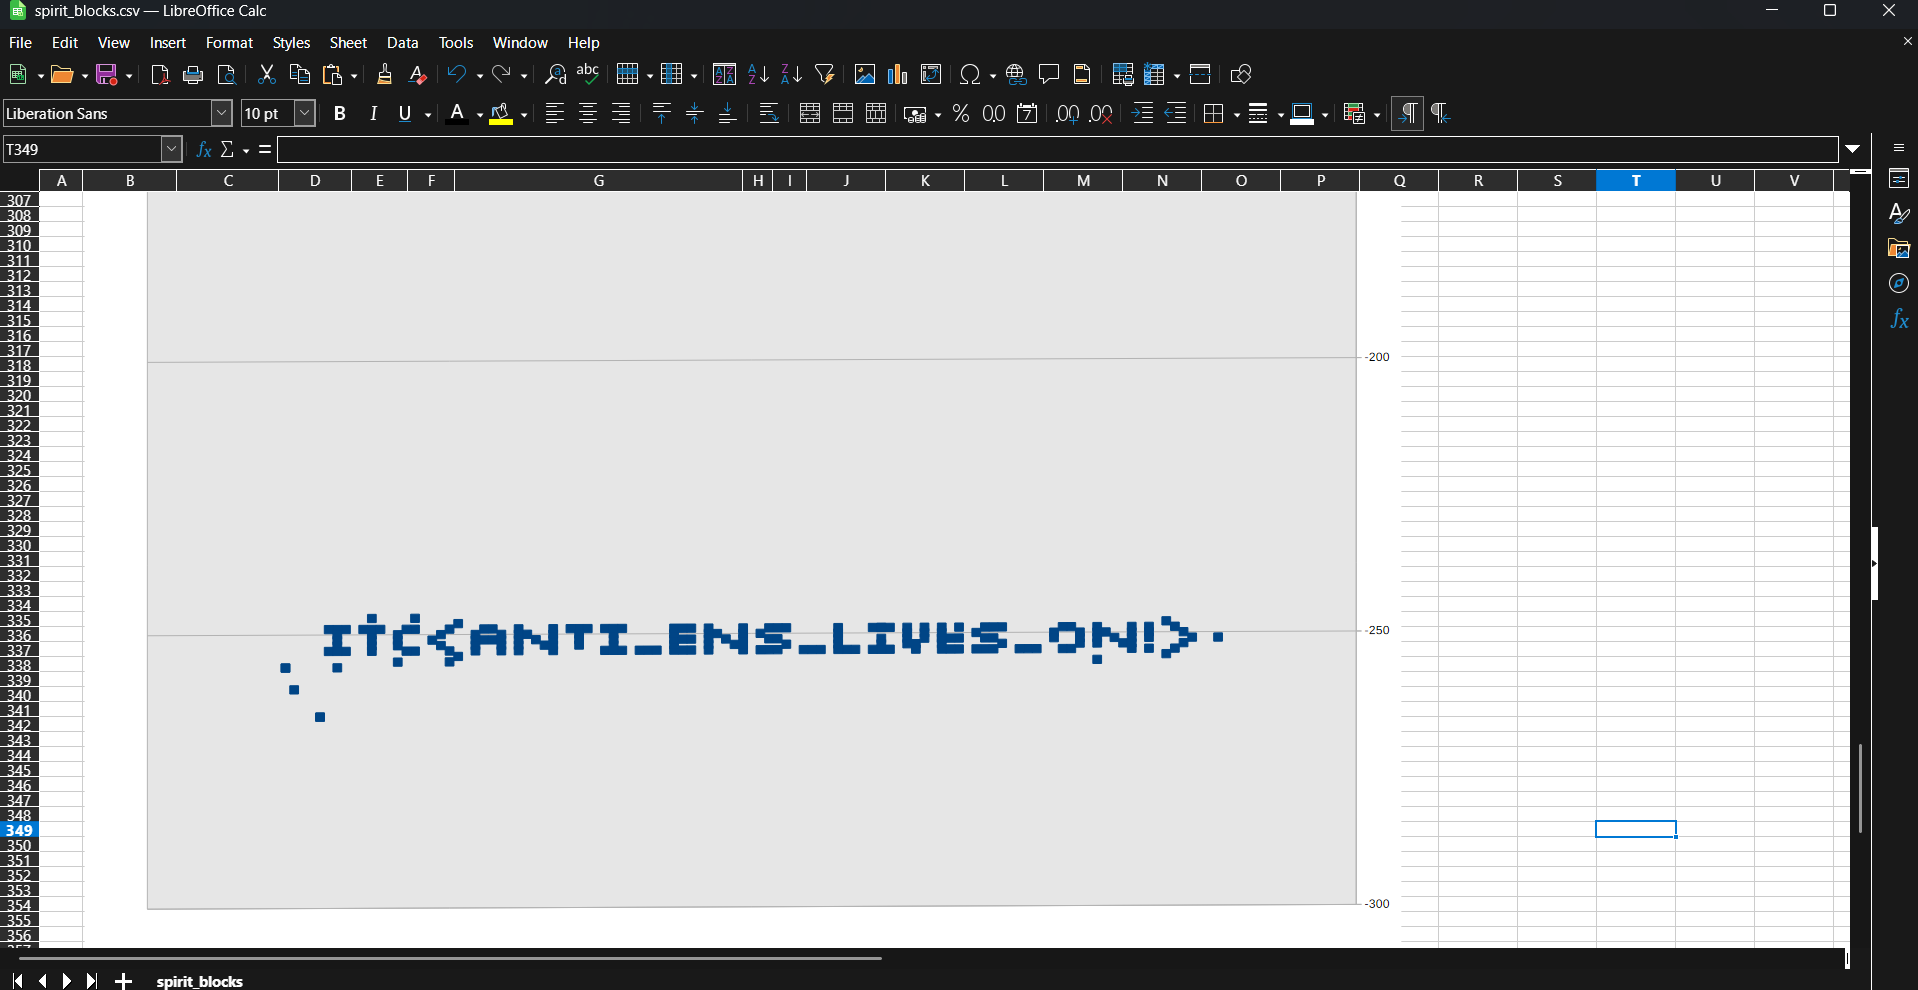
Task: Open the Sheet menu
Action: (x=348, y=42)
